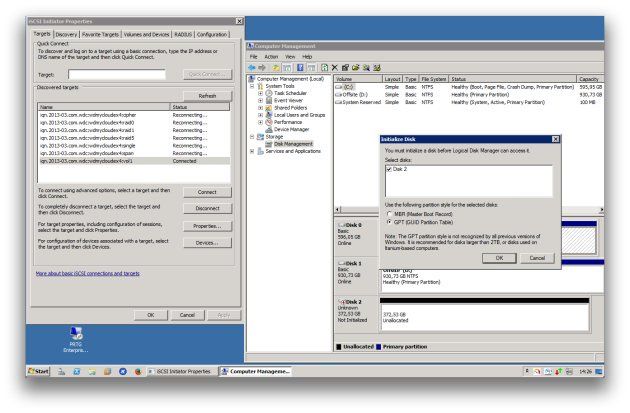The image size is (630, 413).
Task: Open More about basic iSCSI connections link
Action: (88, 273)
